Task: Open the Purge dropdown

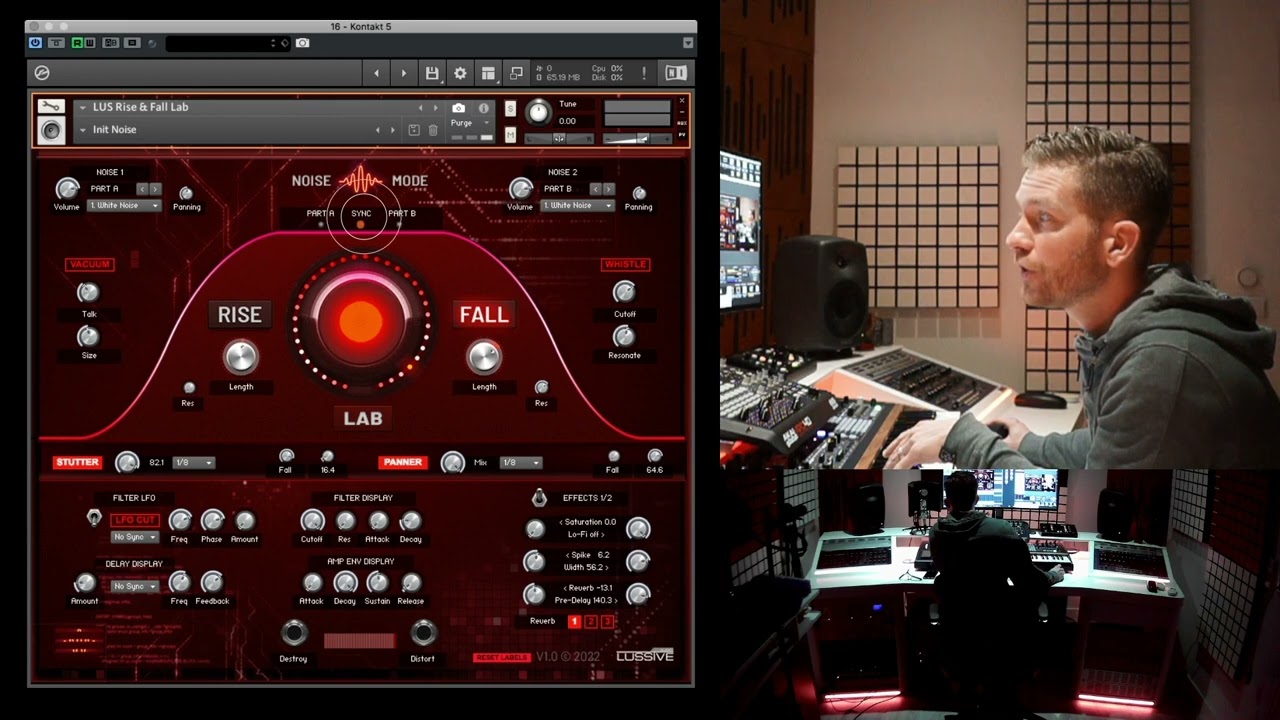Action: [470, 123]
